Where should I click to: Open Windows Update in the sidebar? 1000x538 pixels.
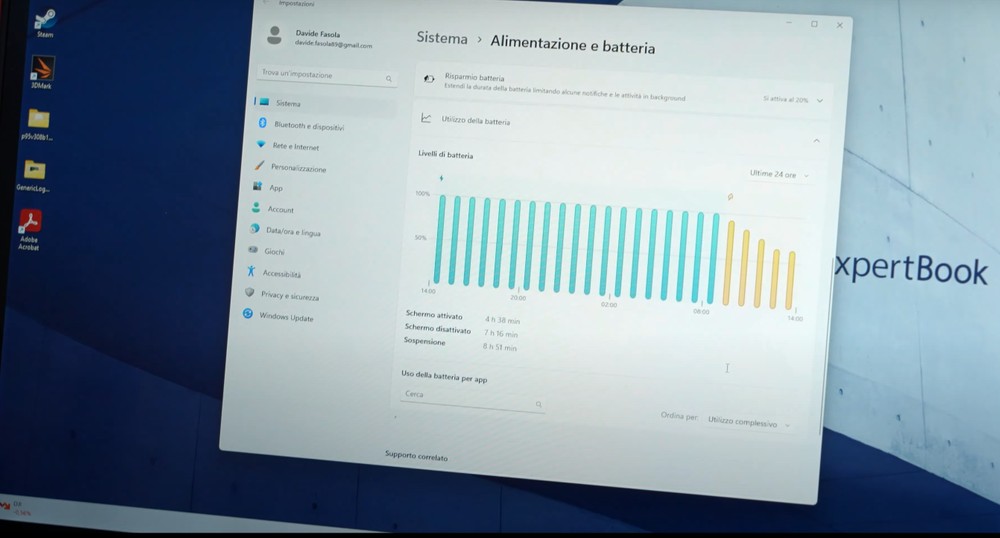[x=286, y=317]
